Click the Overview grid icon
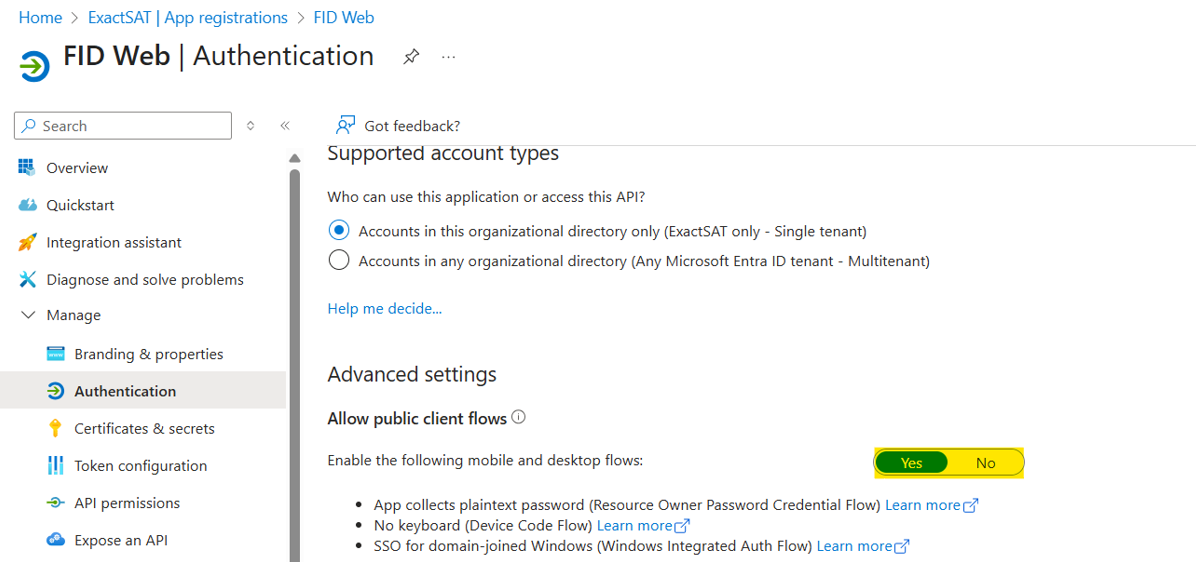1196x562 pixels. click(x=27, y=168)
